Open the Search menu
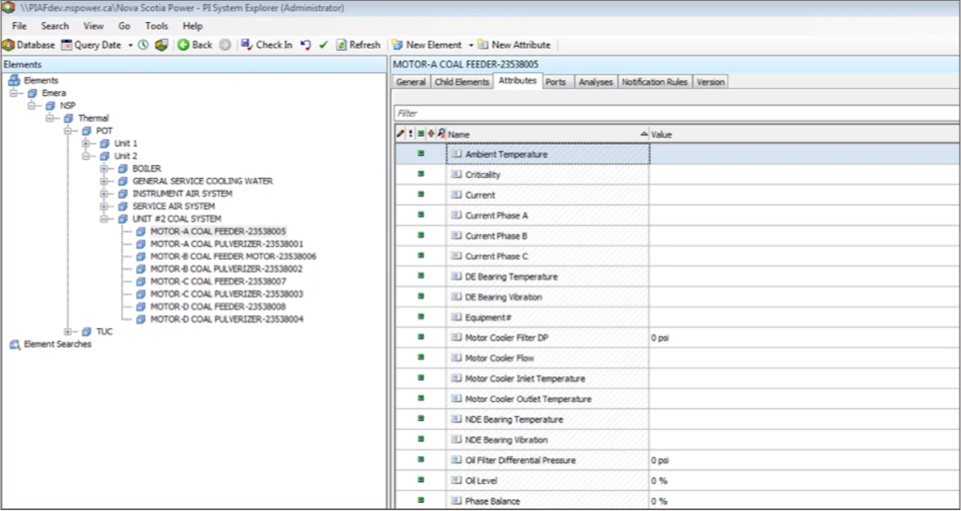Viewport: 961px width, 511px height. pos(55,26)
